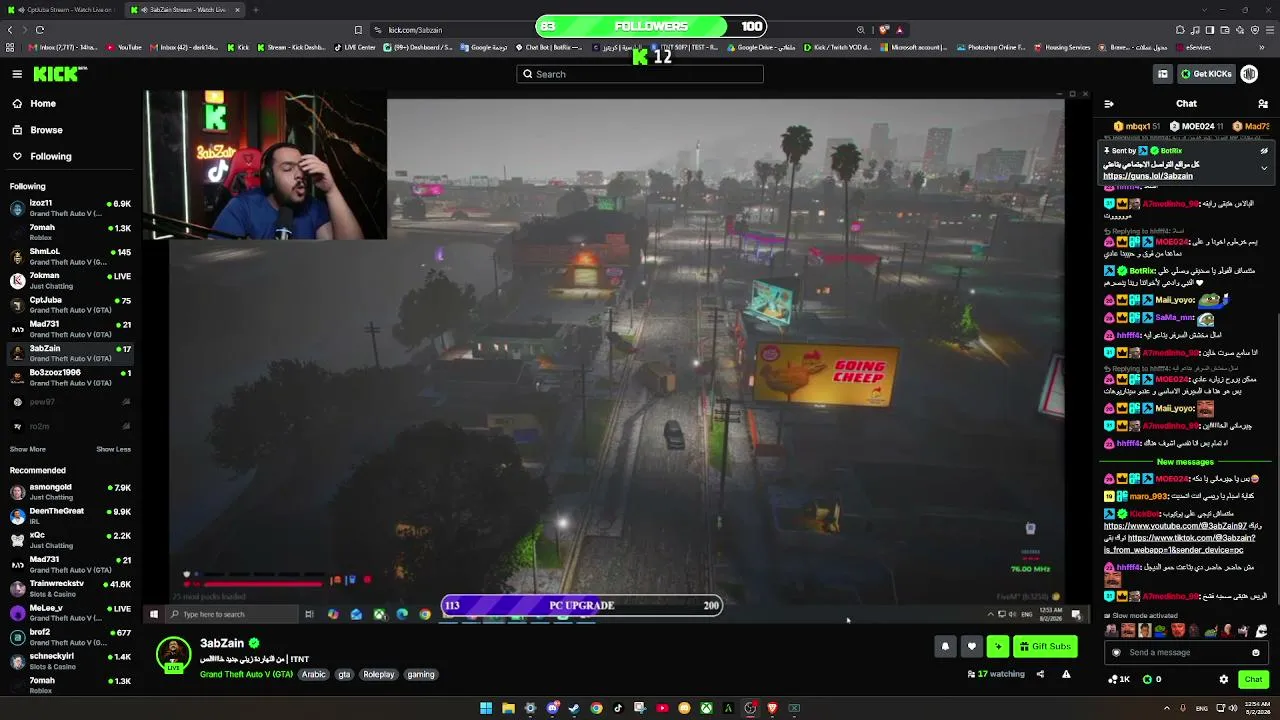Open a new browser tab
1280x720 pixels.
tap(255, 10)
